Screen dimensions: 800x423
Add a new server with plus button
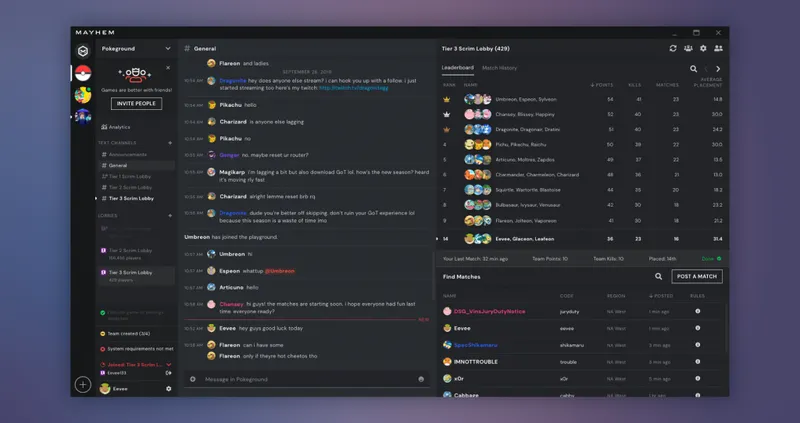83,384
